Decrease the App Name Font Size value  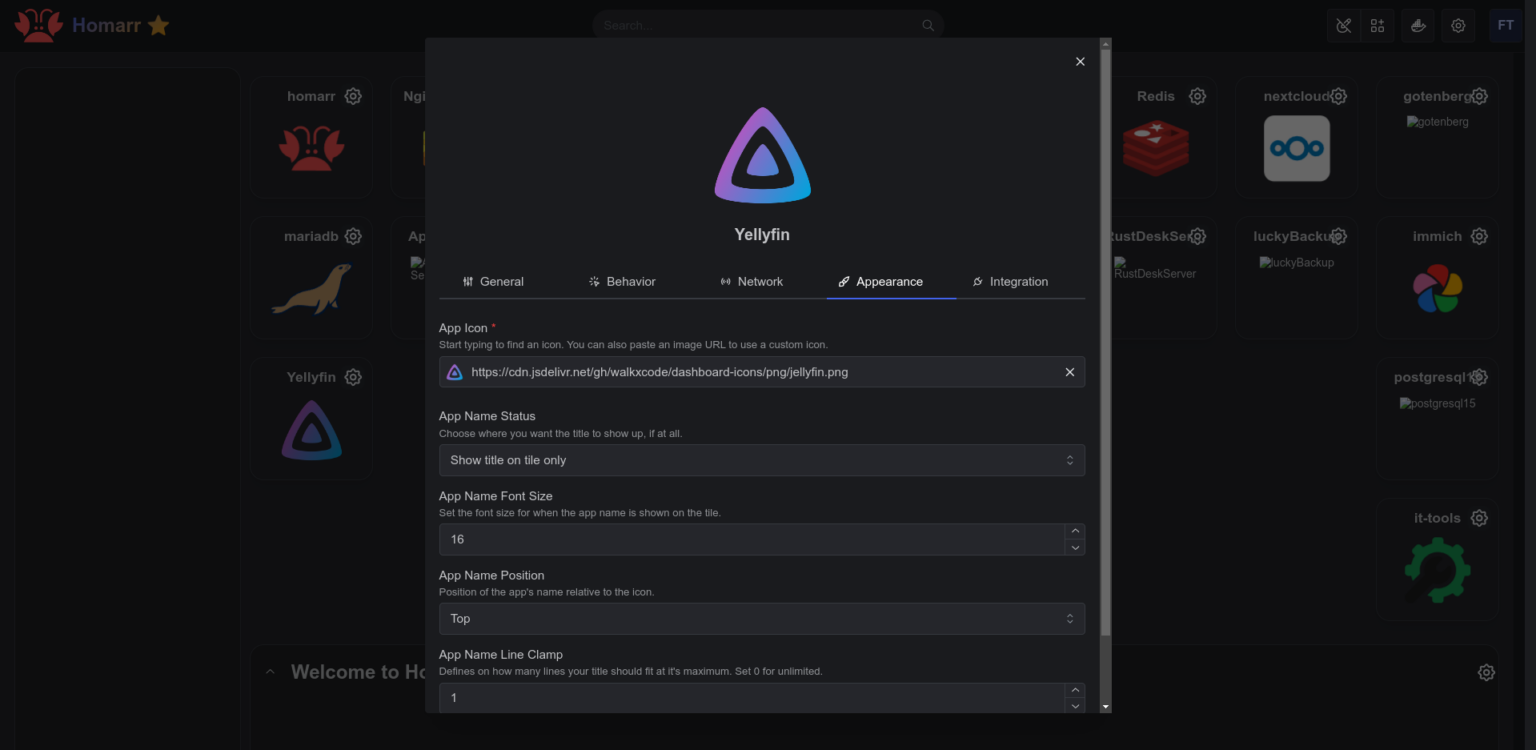point(1075,547)
